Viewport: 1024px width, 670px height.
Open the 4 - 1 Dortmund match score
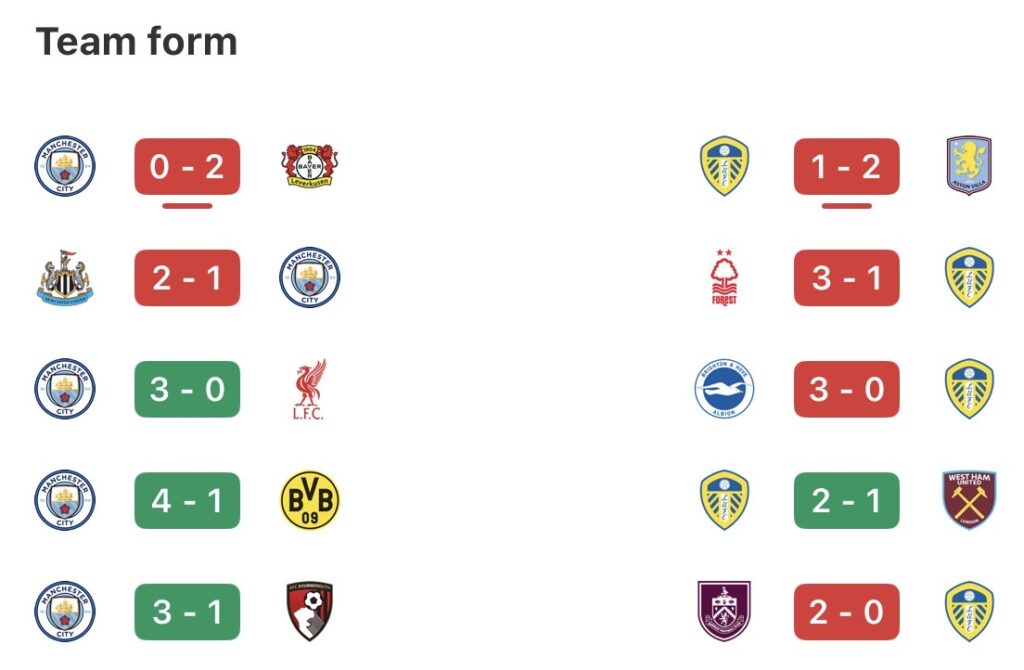click(187, 500)
